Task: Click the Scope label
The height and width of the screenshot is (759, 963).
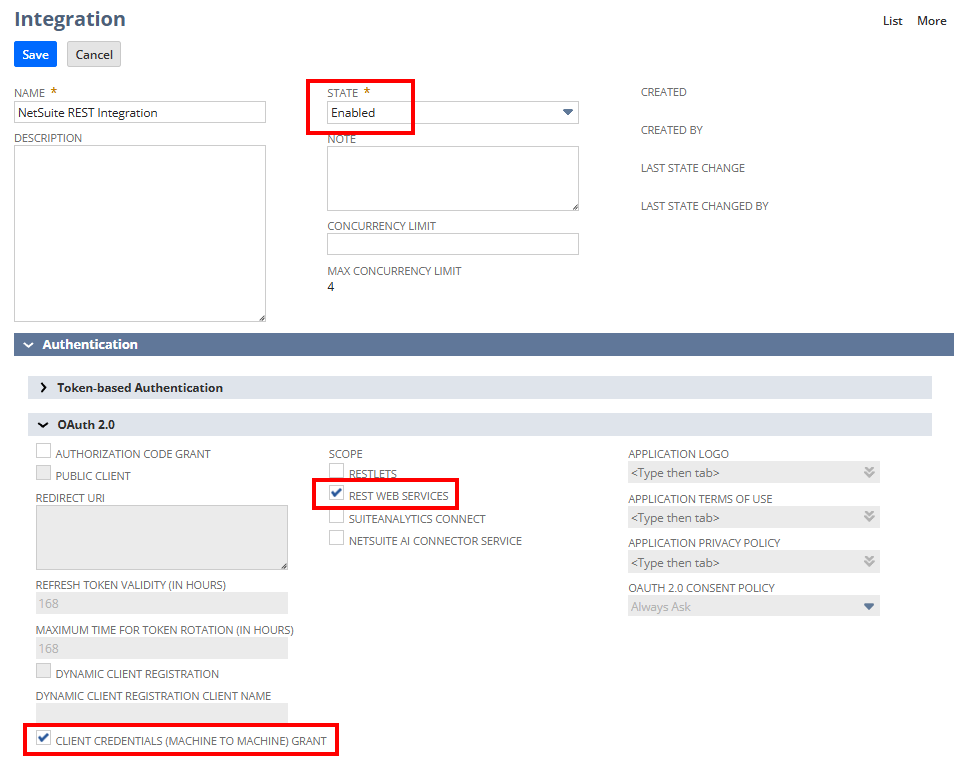Action: [345, 454]
